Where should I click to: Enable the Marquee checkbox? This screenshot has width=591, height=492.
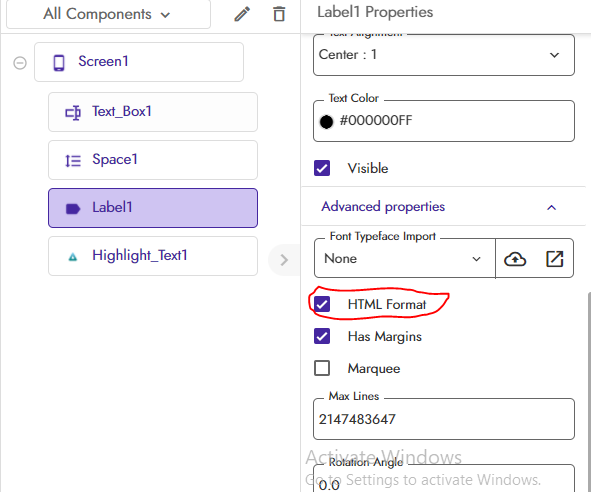pos(322,368)
